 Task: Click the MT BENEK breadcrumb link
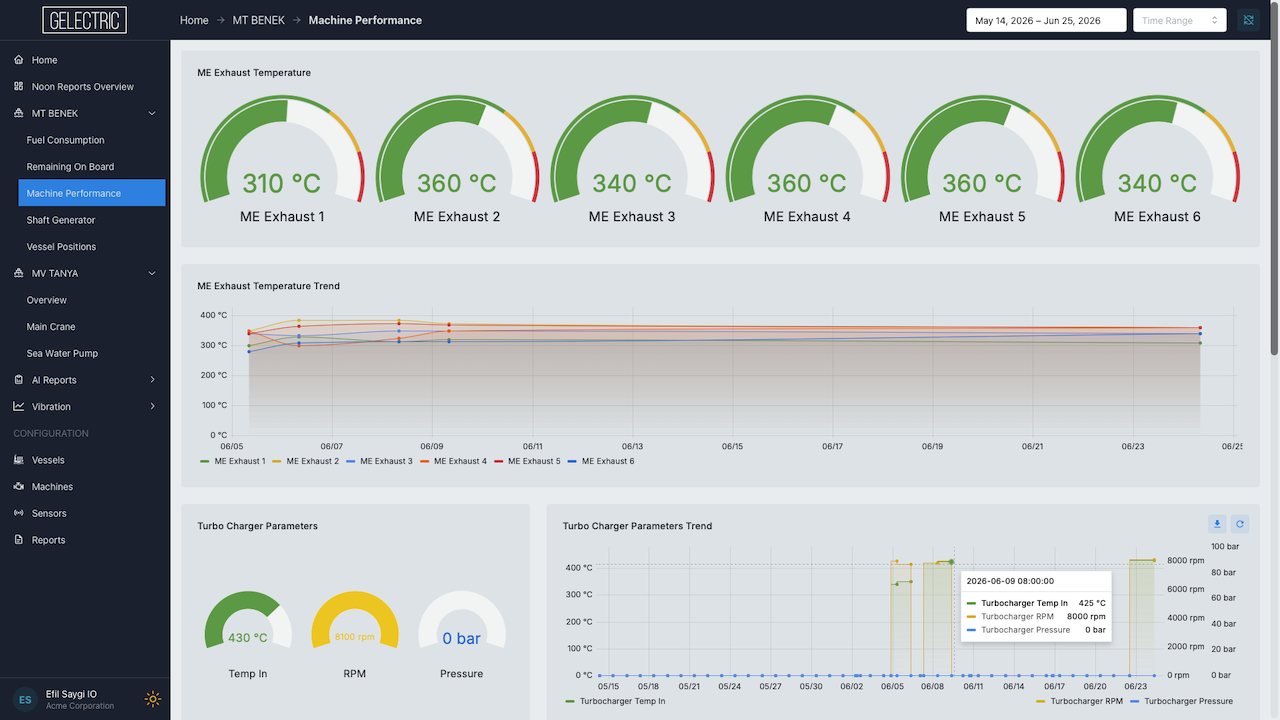click(x=259, y=20)
